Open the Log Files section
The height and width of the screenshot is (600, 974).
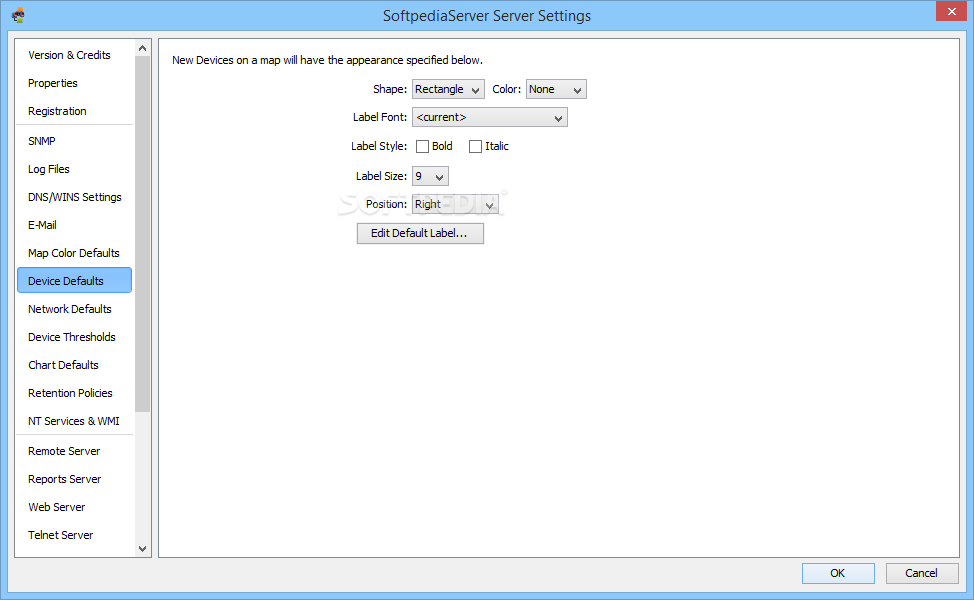click(x=75, y=169)
